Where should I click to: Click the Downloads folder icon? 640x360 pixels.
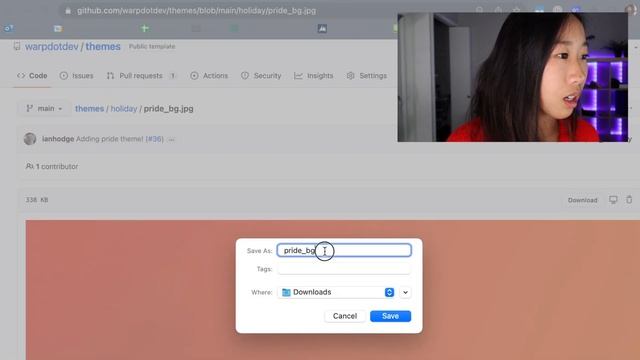click(286, 292)
